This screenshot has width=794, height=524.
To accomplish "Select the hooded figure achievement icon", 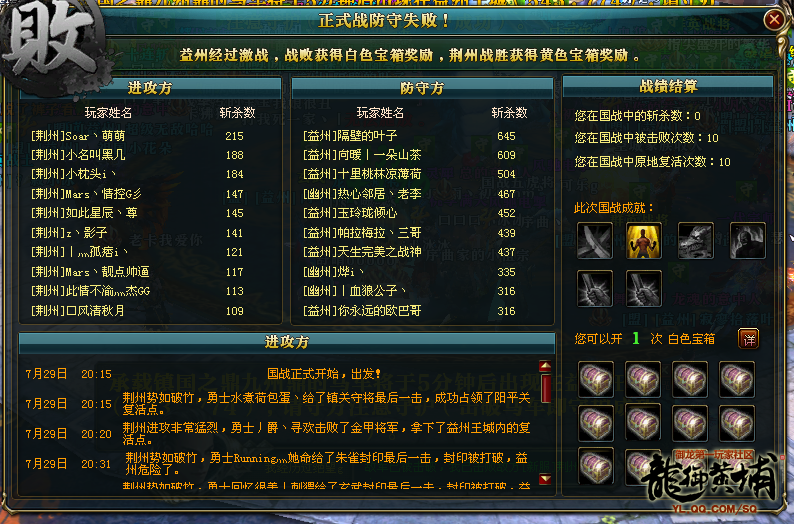I will (747, 240).
